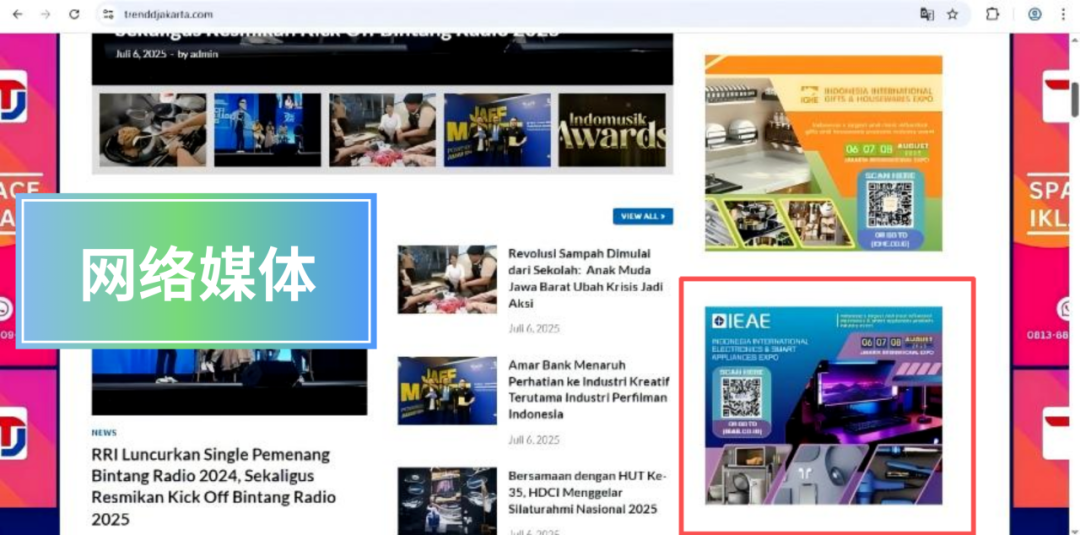Click the IGHE Gifts & Housewares Expo banner
1080x535 pixels.
824,154
